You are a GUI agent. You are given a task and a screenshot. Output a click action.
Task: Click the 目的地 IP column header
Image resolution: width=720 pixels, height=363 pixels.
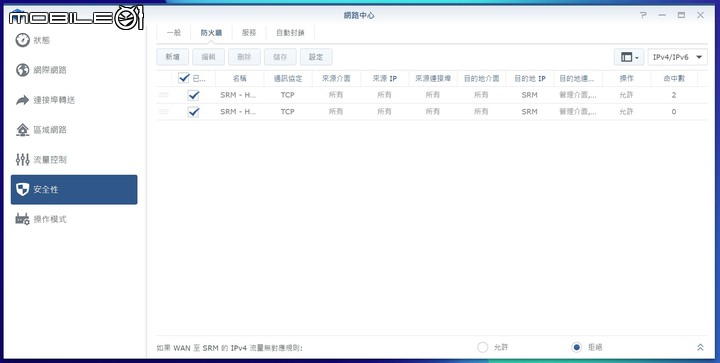(529, 78)
